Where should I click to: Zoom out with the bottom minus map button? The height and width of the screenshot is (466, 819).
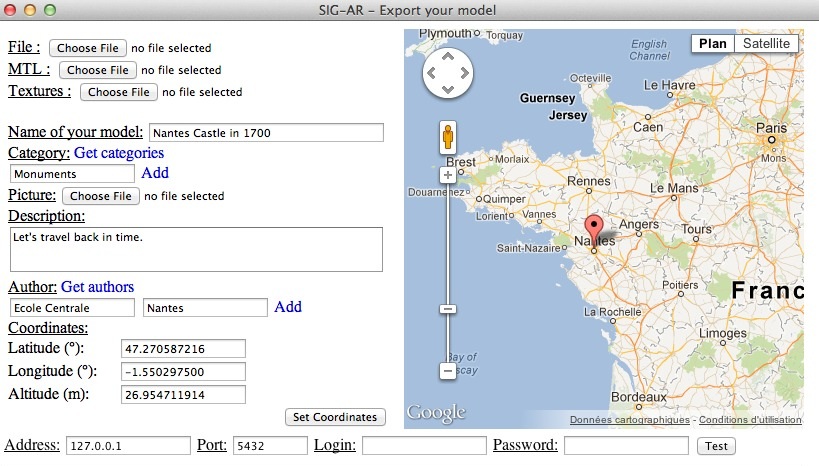point(448,371)
